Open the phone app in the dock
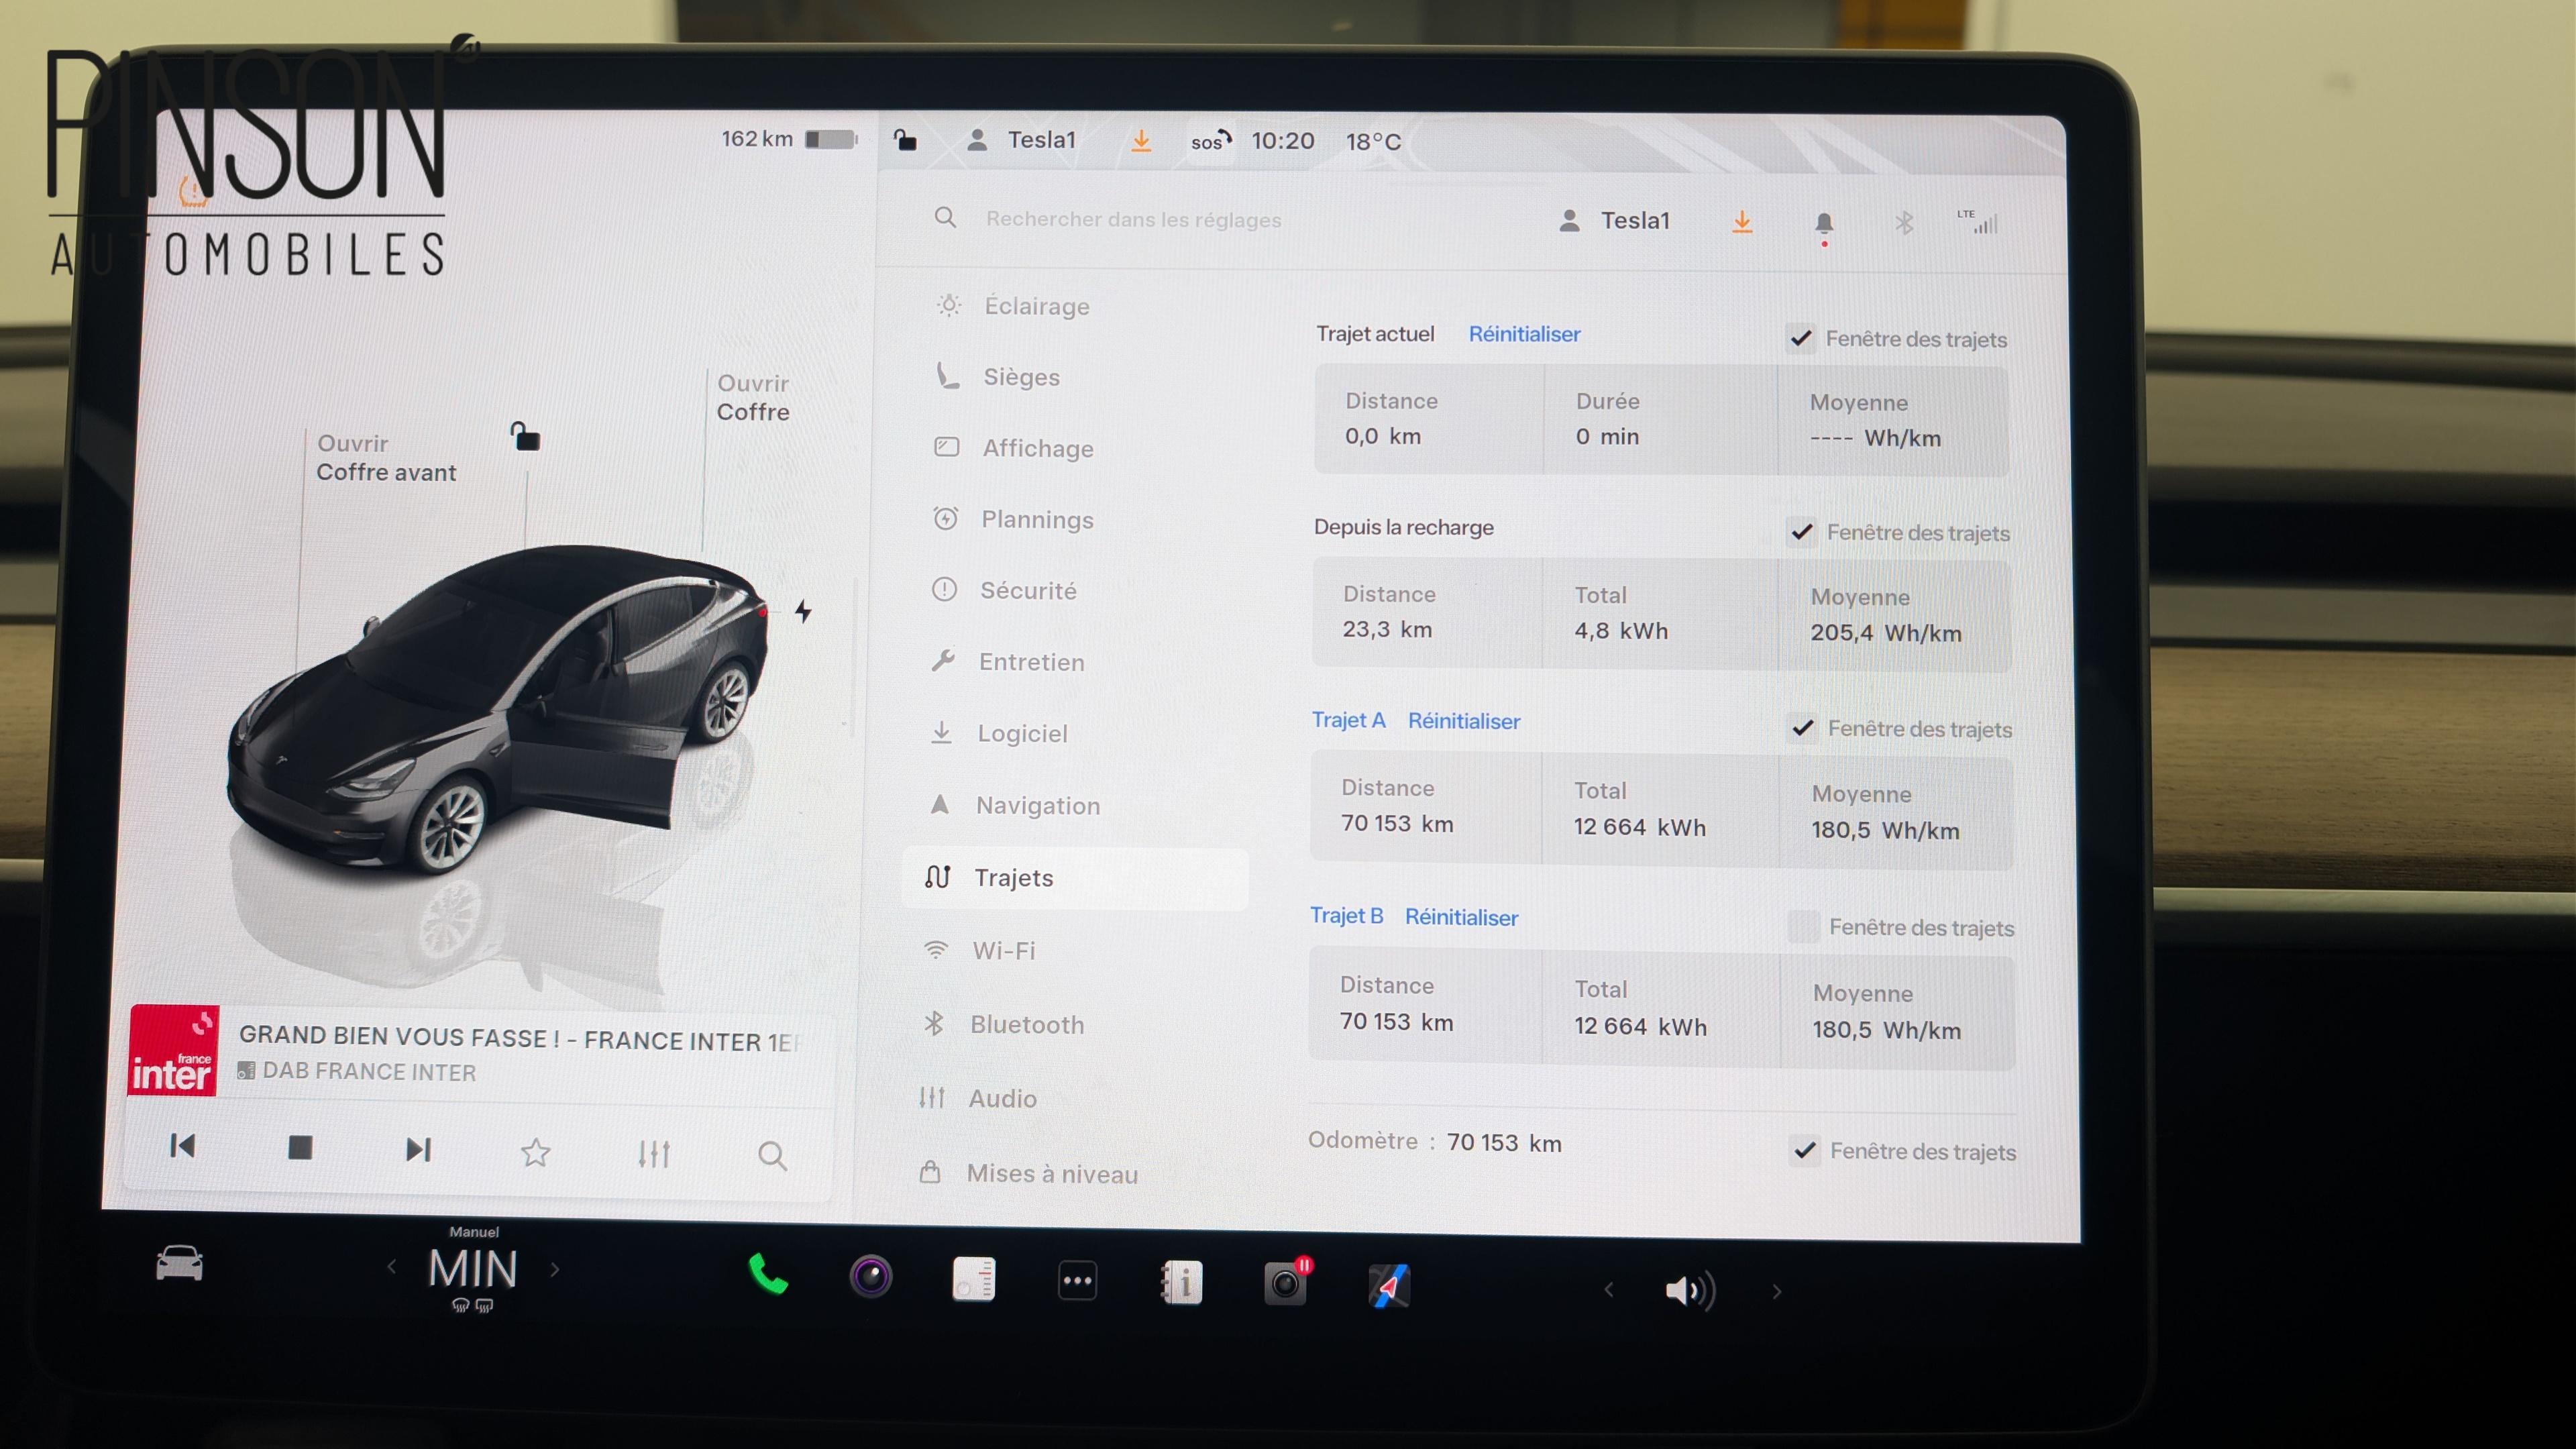Screen dimensions: 2576x1449 [x=768, y=1274]
